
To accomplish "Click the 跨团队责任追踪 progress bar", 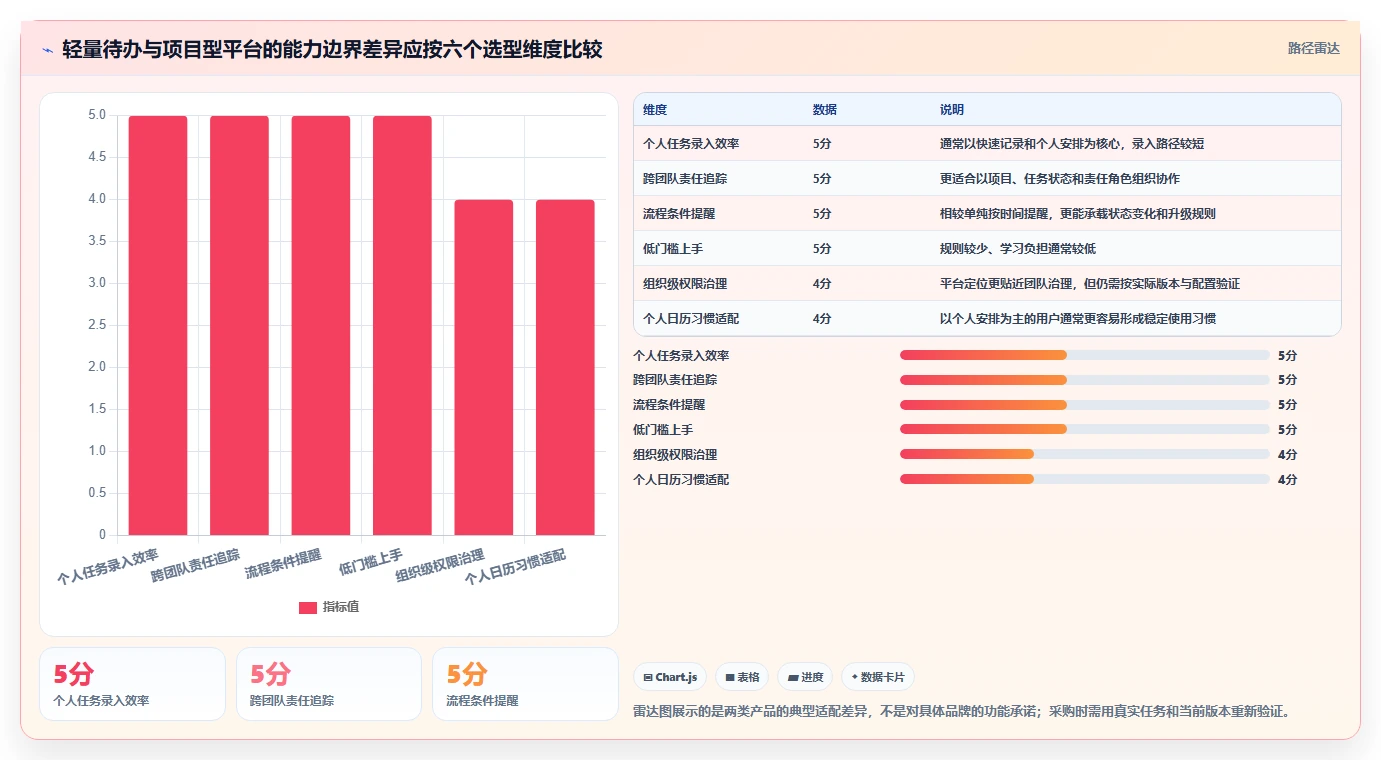I will click(x=1085, y=380).
